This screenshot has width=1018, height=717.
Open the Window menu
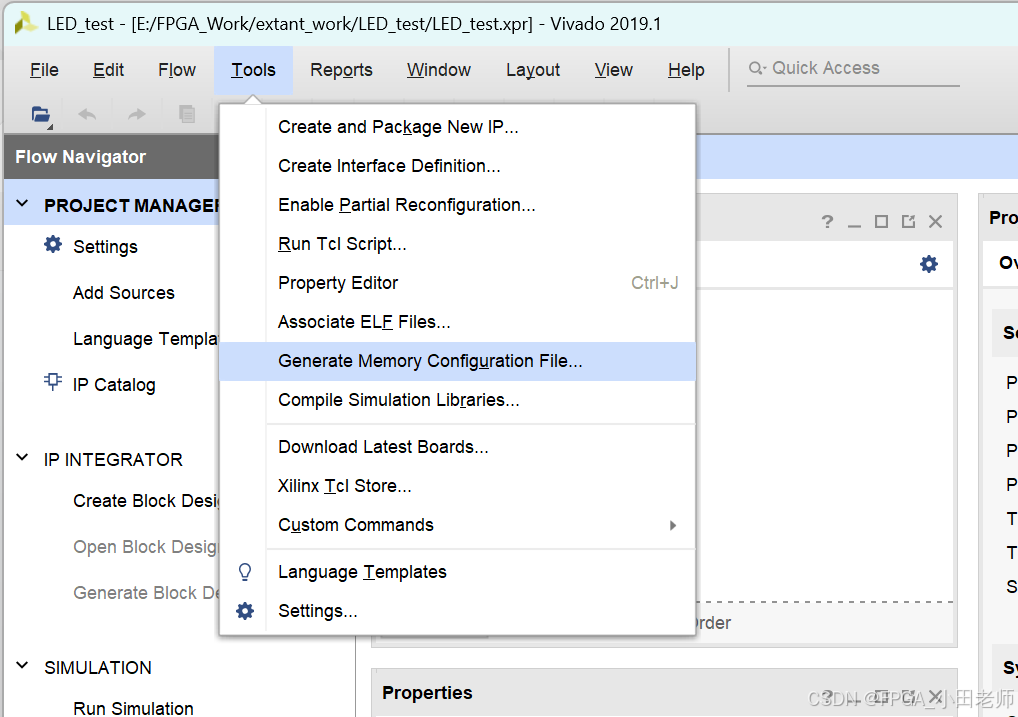(x=439, y=69)
